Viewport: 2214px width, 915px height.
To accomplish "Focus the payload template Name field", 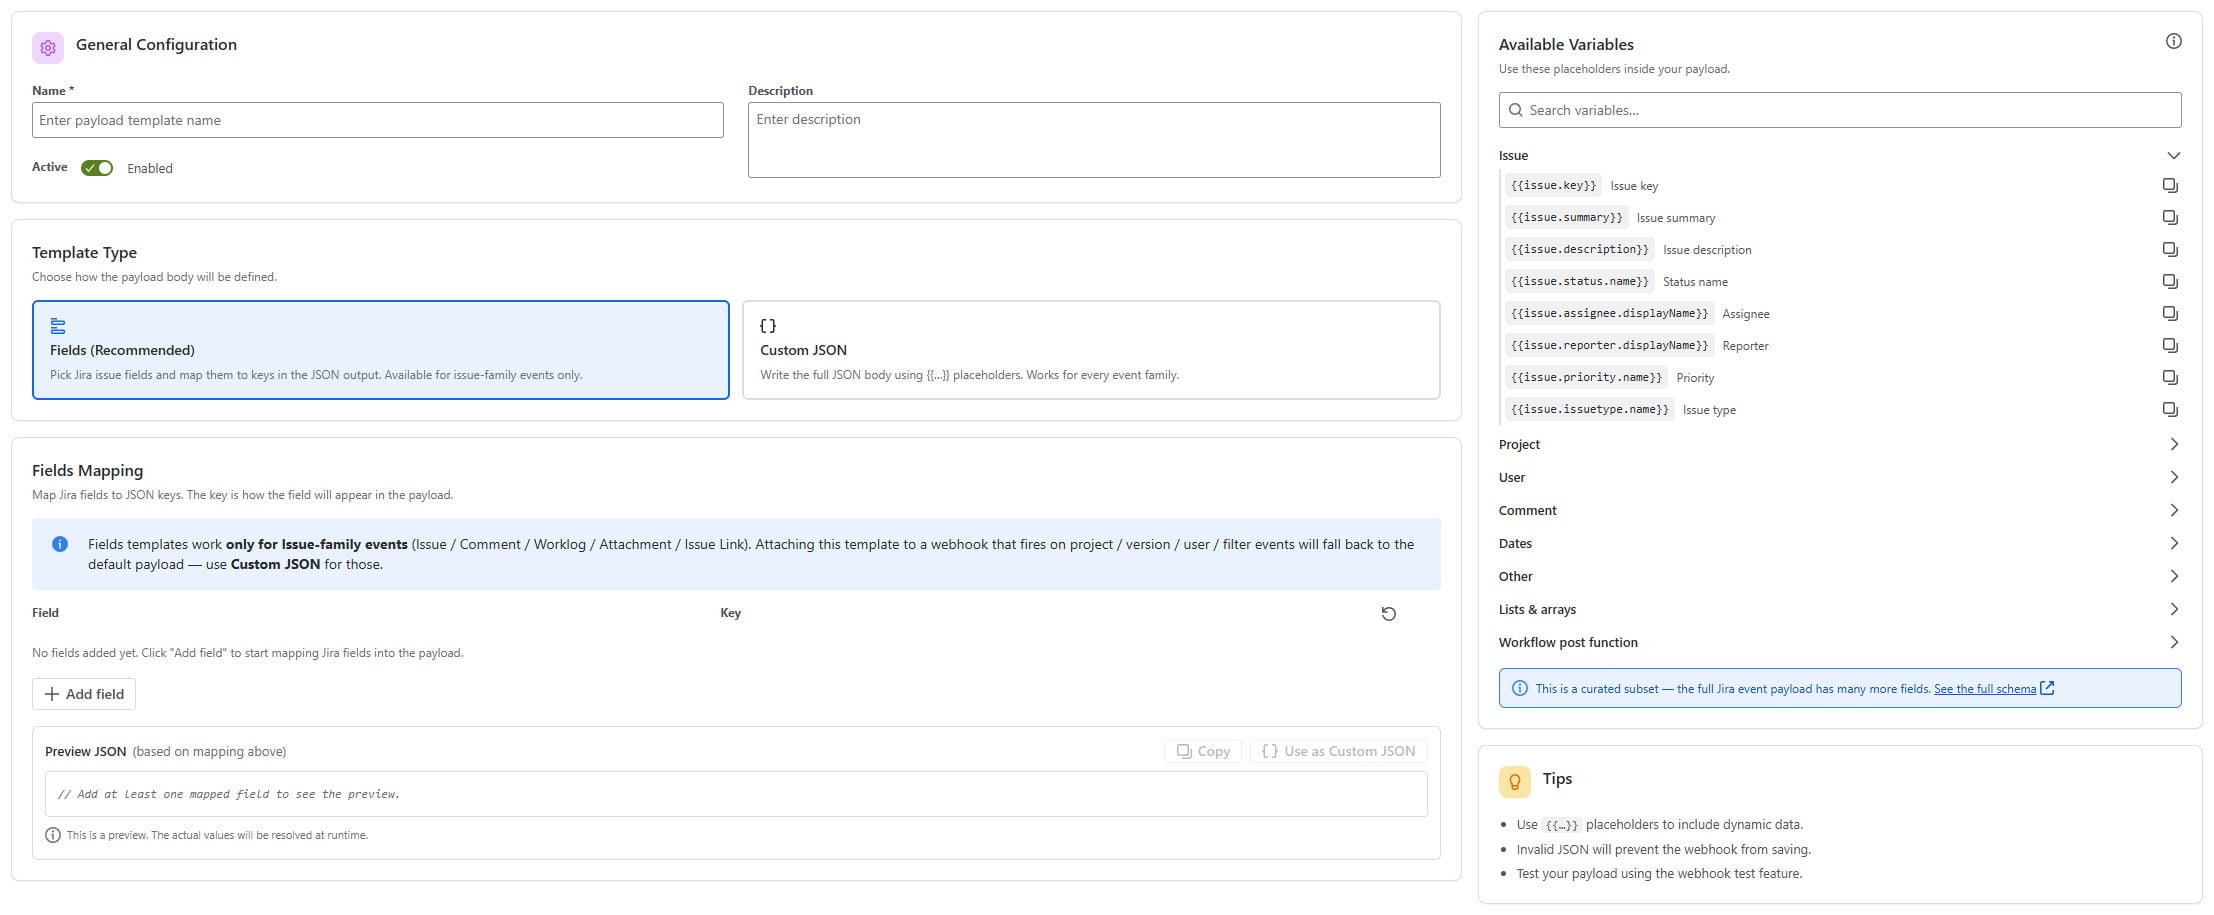I will pyautogui.click(x=378, y=120).
